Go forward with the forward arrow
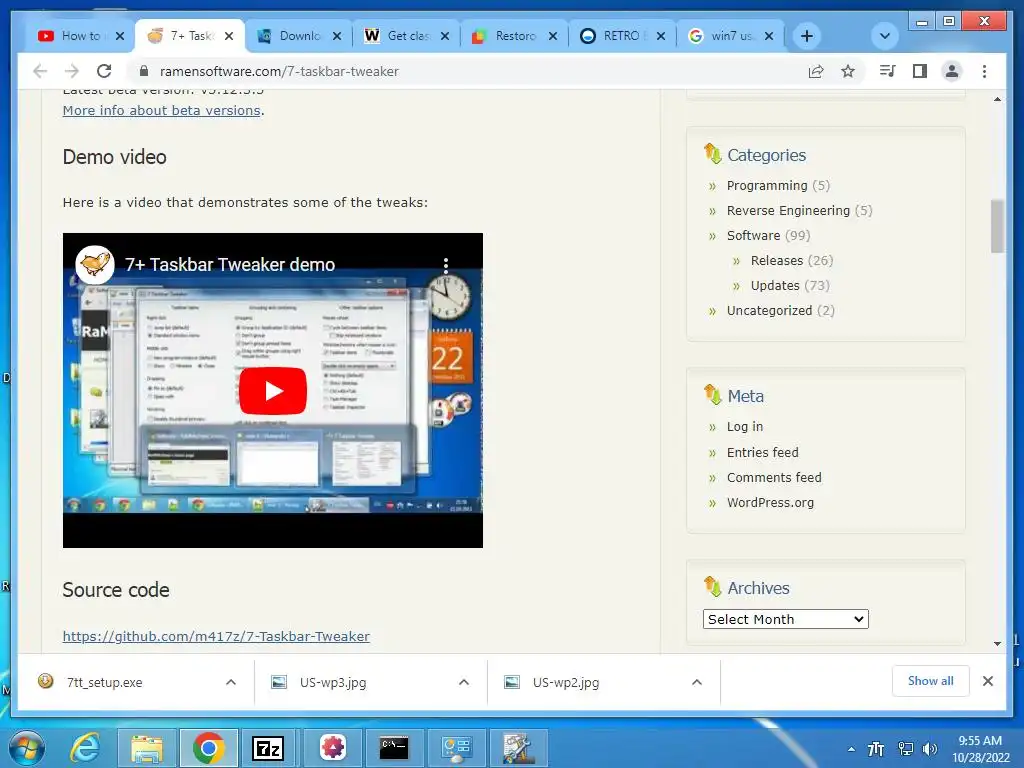Image resolution: width=1024 pixels, height=768 pixels. point(72,71)
